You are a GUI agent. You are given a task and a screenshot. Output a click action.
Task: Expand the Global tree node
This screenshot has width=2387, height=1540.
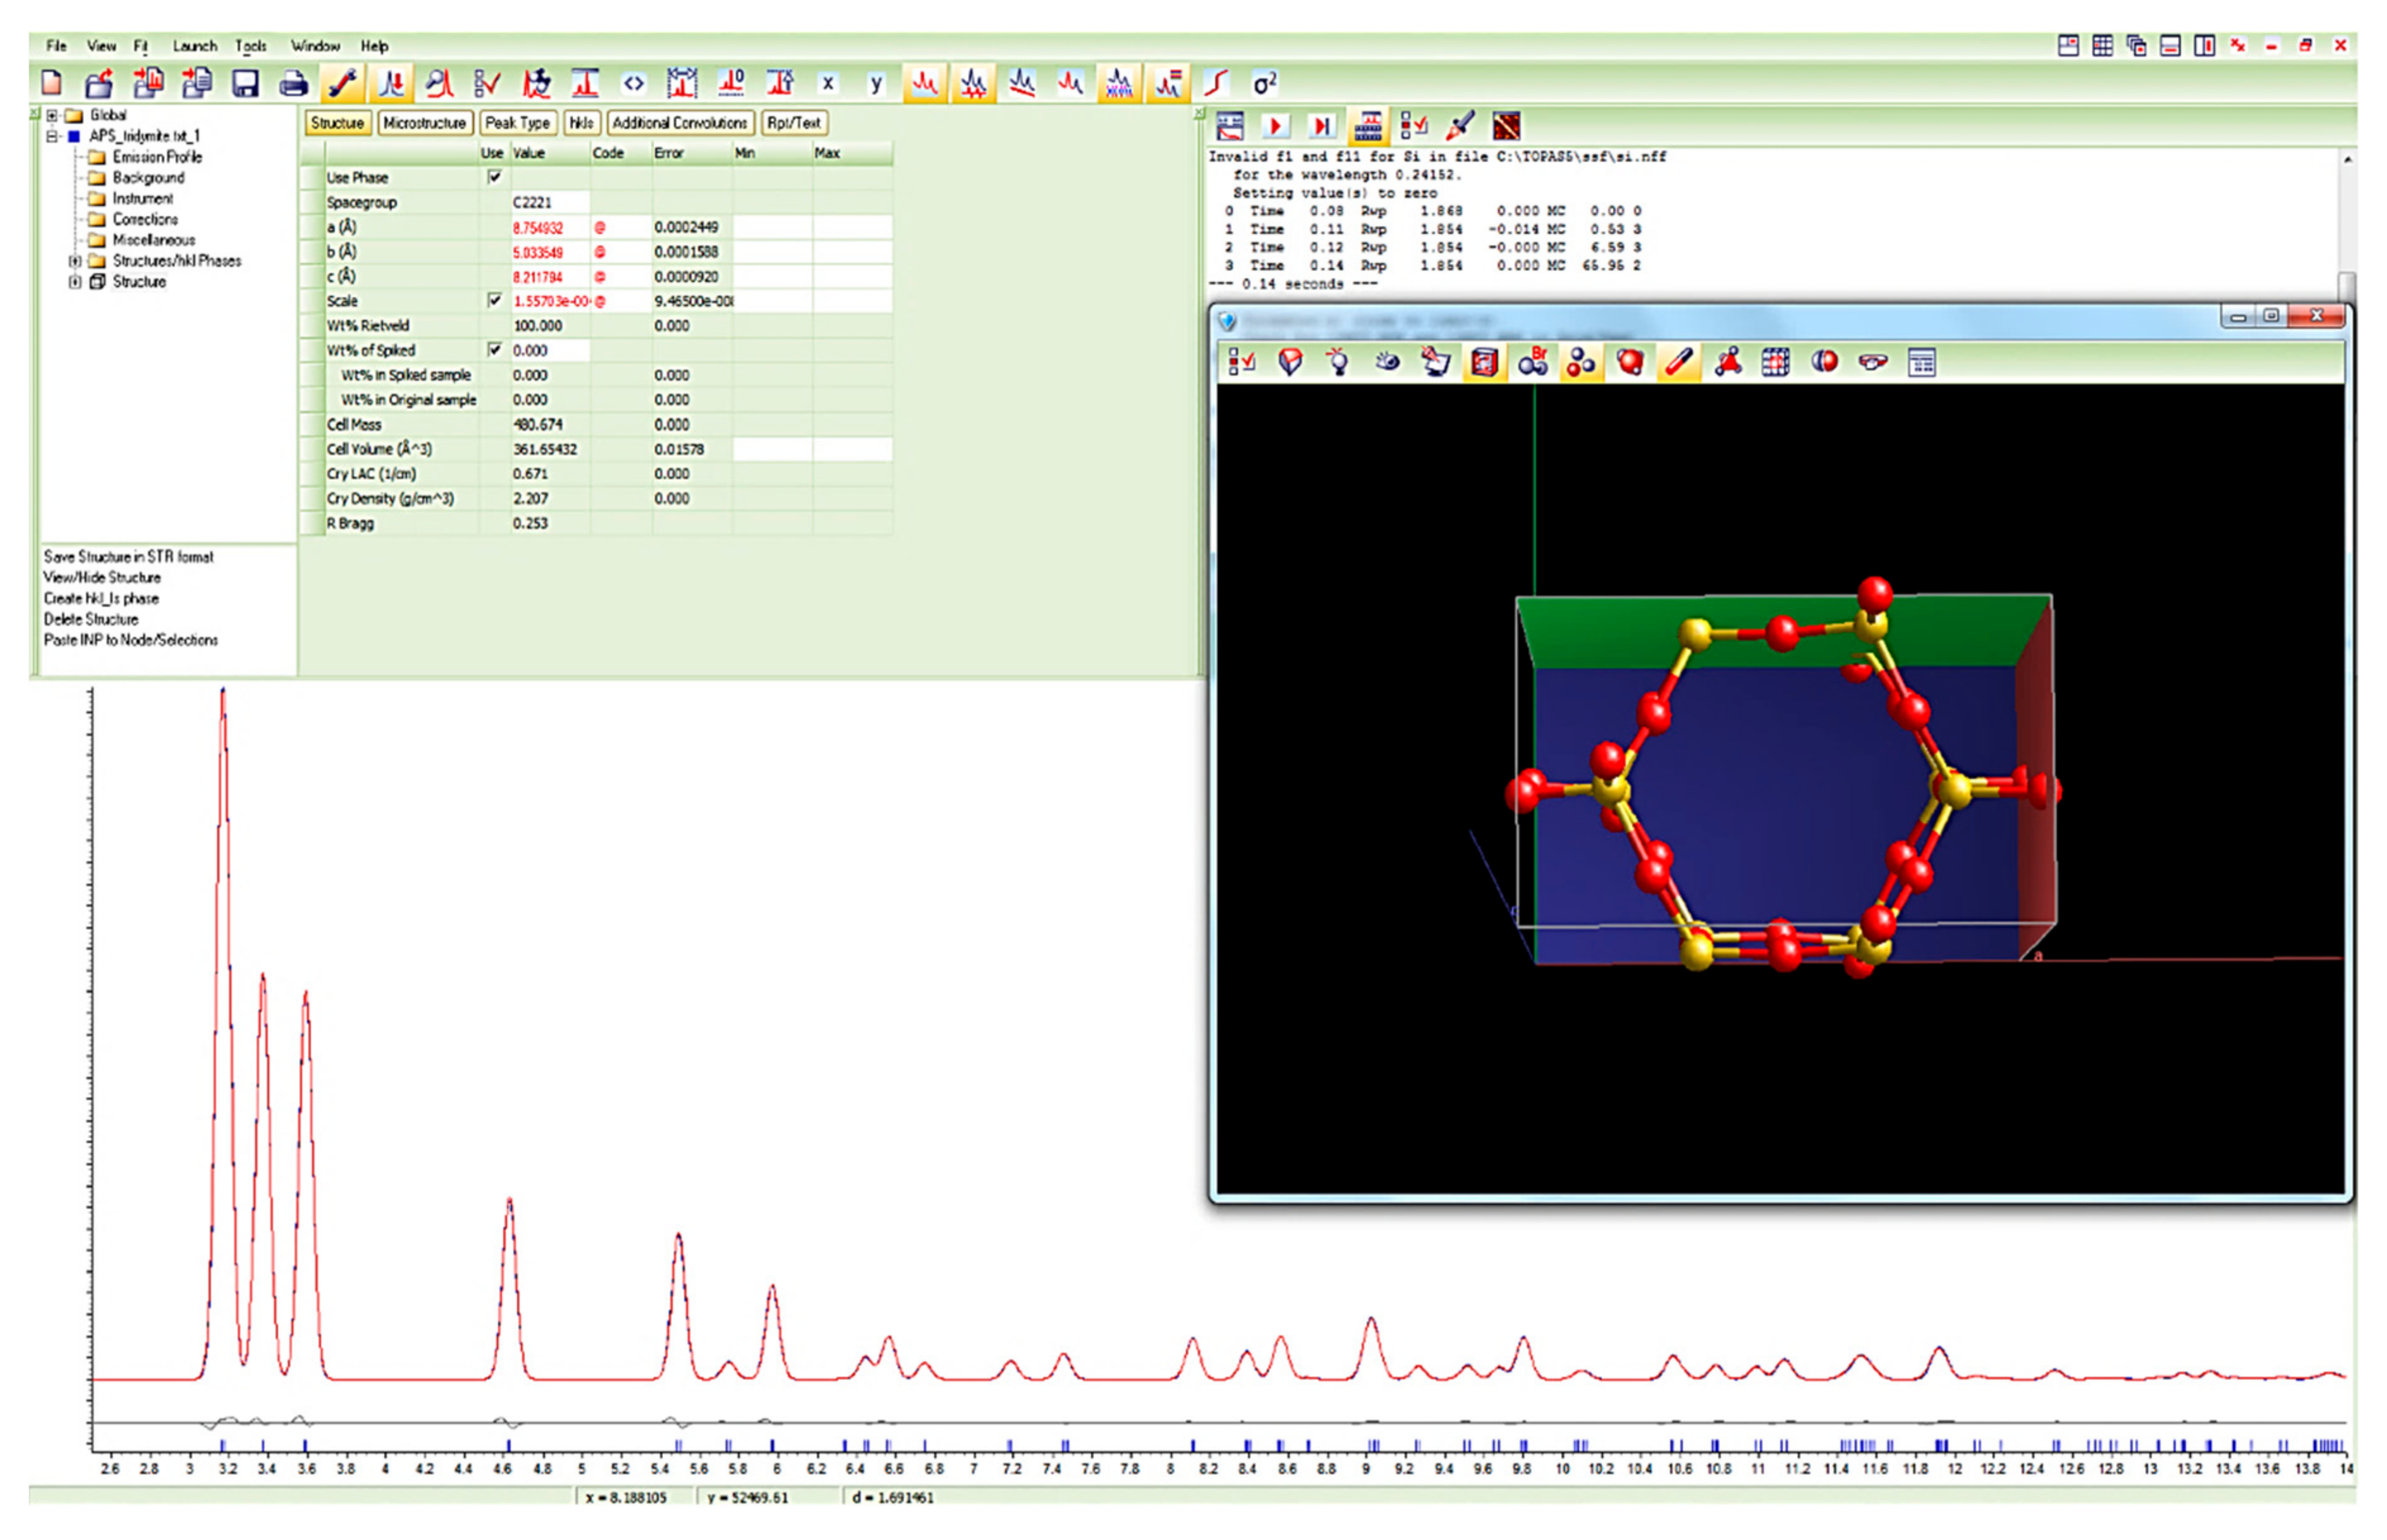point(52,115)
